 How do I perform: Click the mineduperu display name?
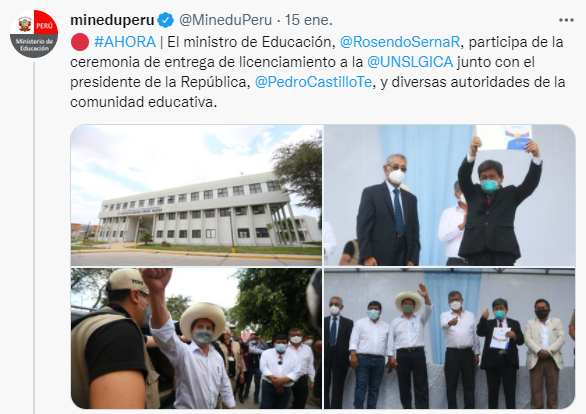tap(112, 20)
